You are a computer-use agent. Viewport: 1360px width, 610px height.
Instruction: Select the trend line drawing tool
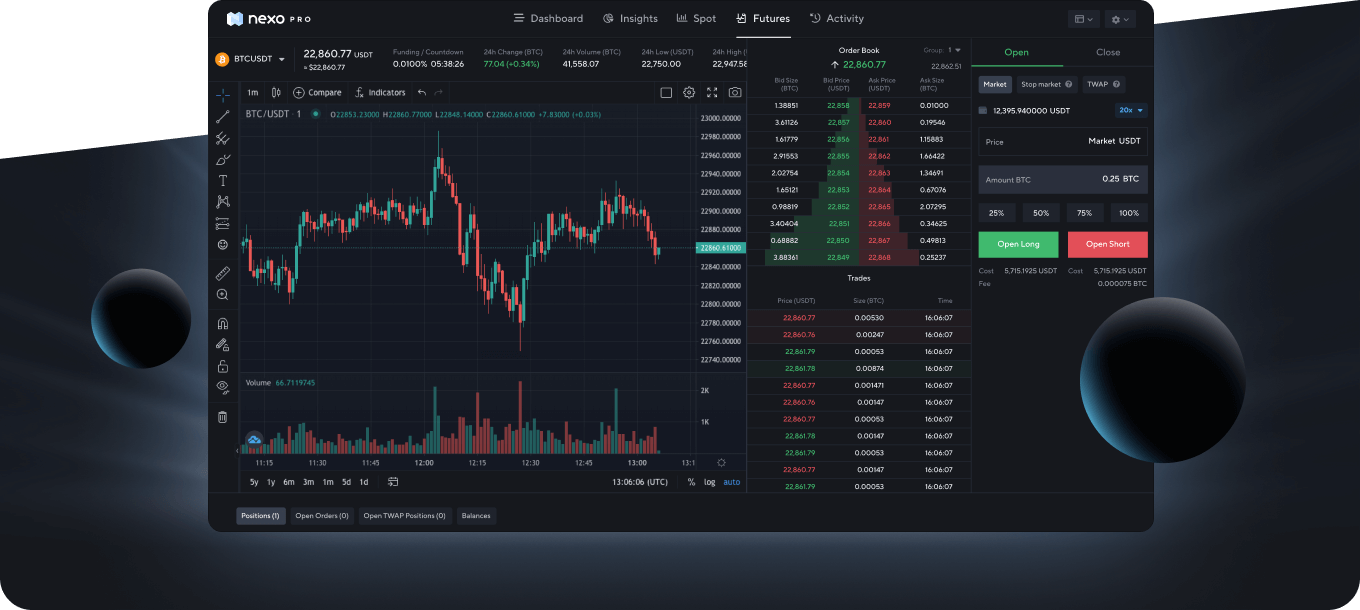[x=222, y=116]
